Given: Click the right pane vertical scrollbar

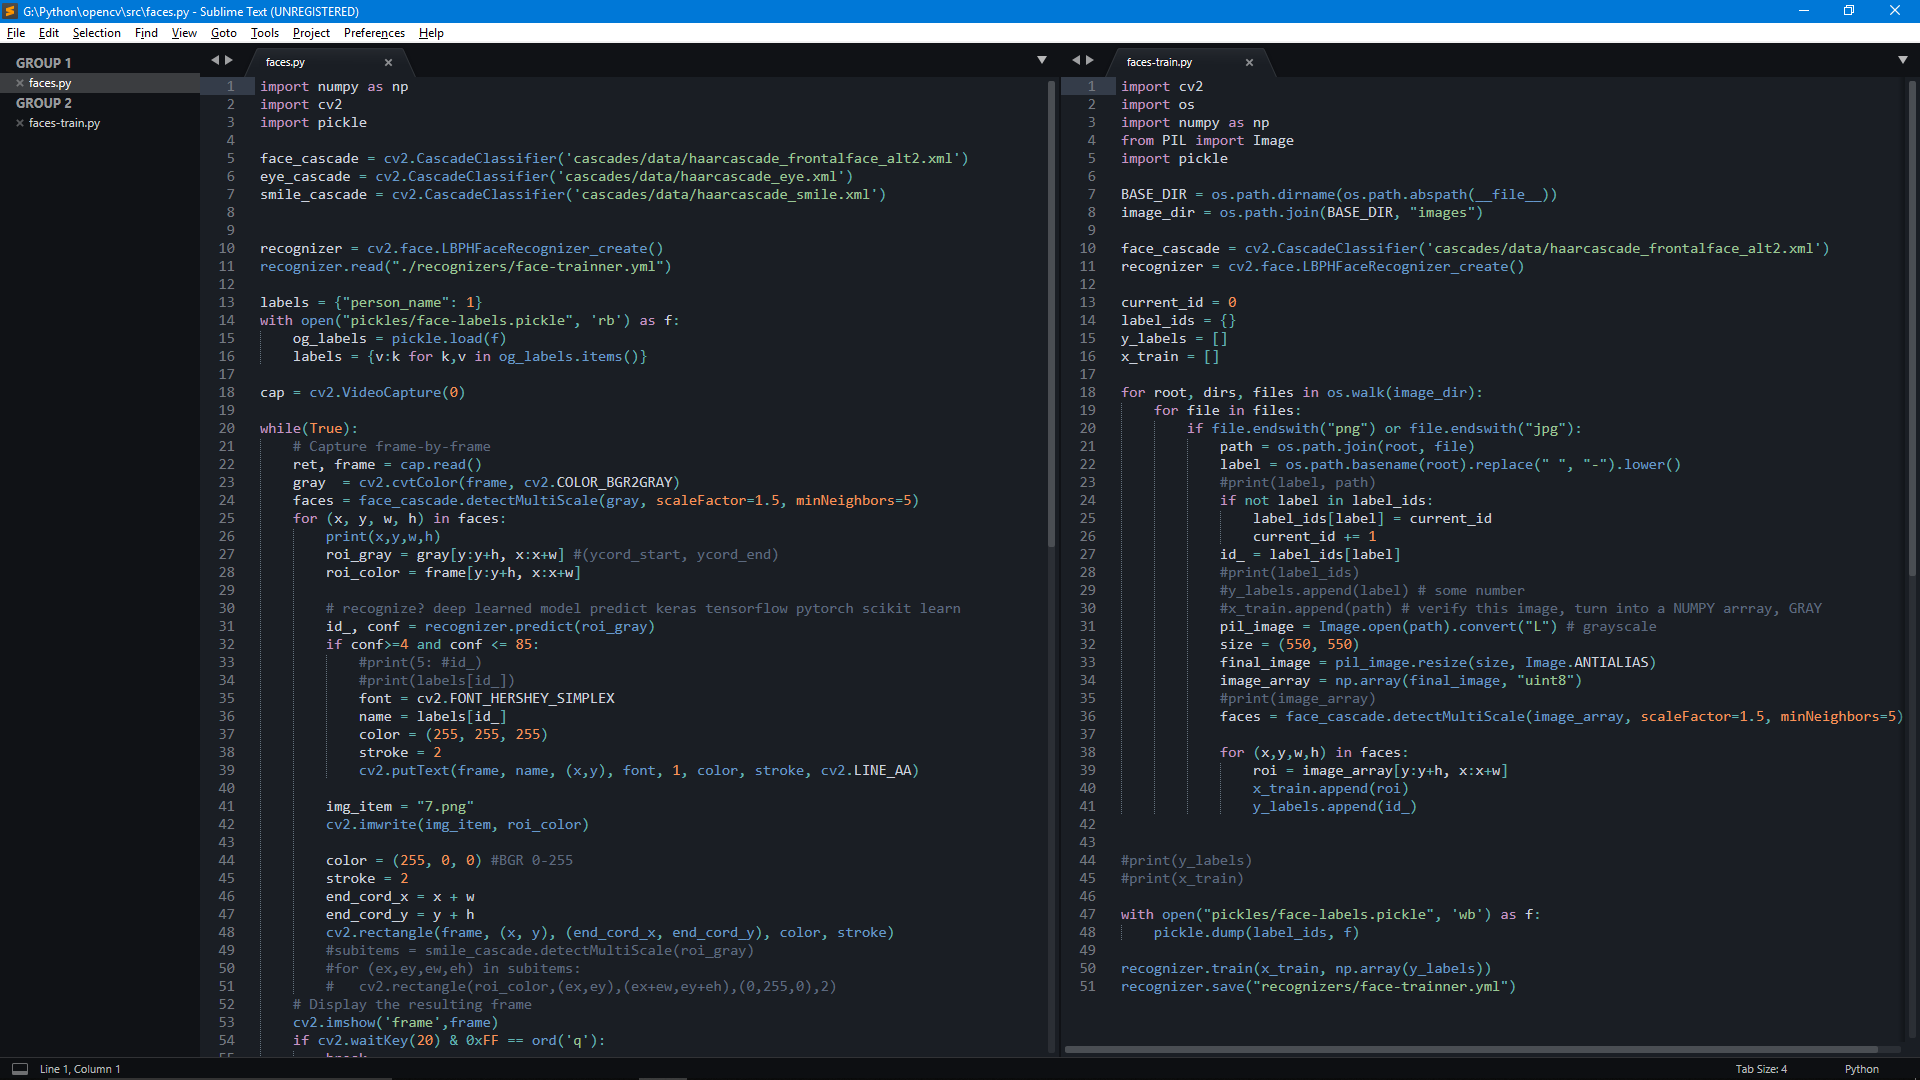Looking at the screenshot, I should (1912, 328).
